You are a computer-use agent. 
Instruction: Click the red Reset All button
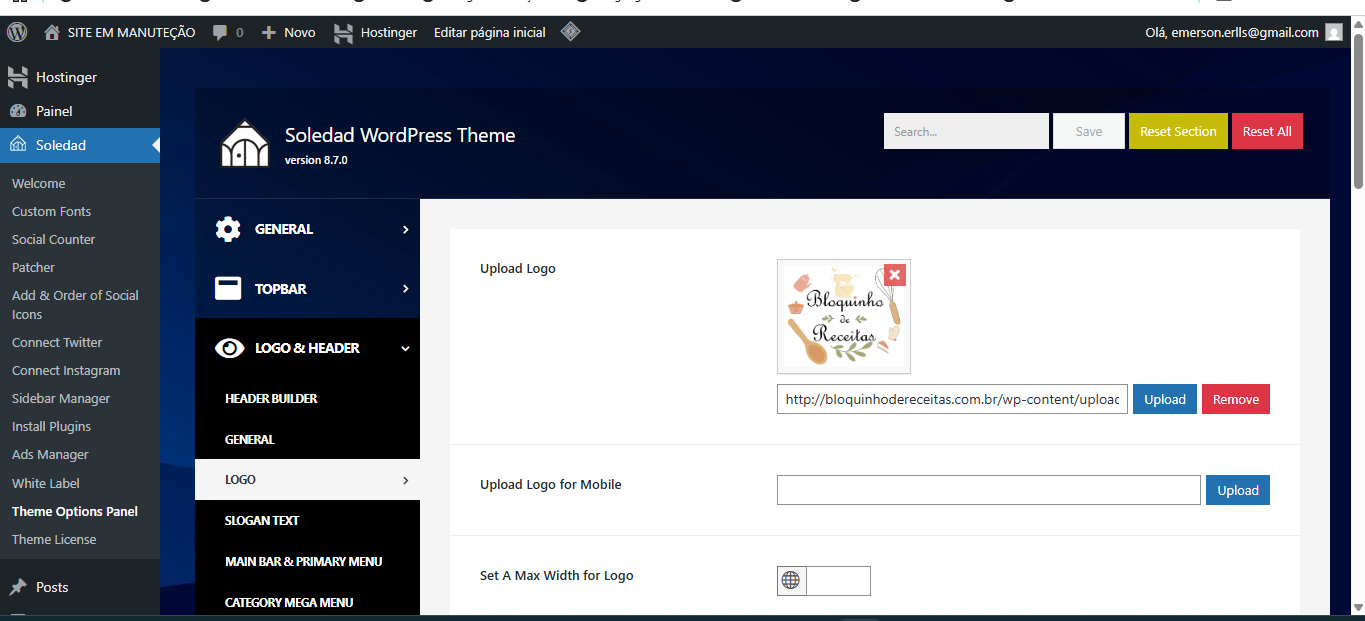pos(1267,131)
